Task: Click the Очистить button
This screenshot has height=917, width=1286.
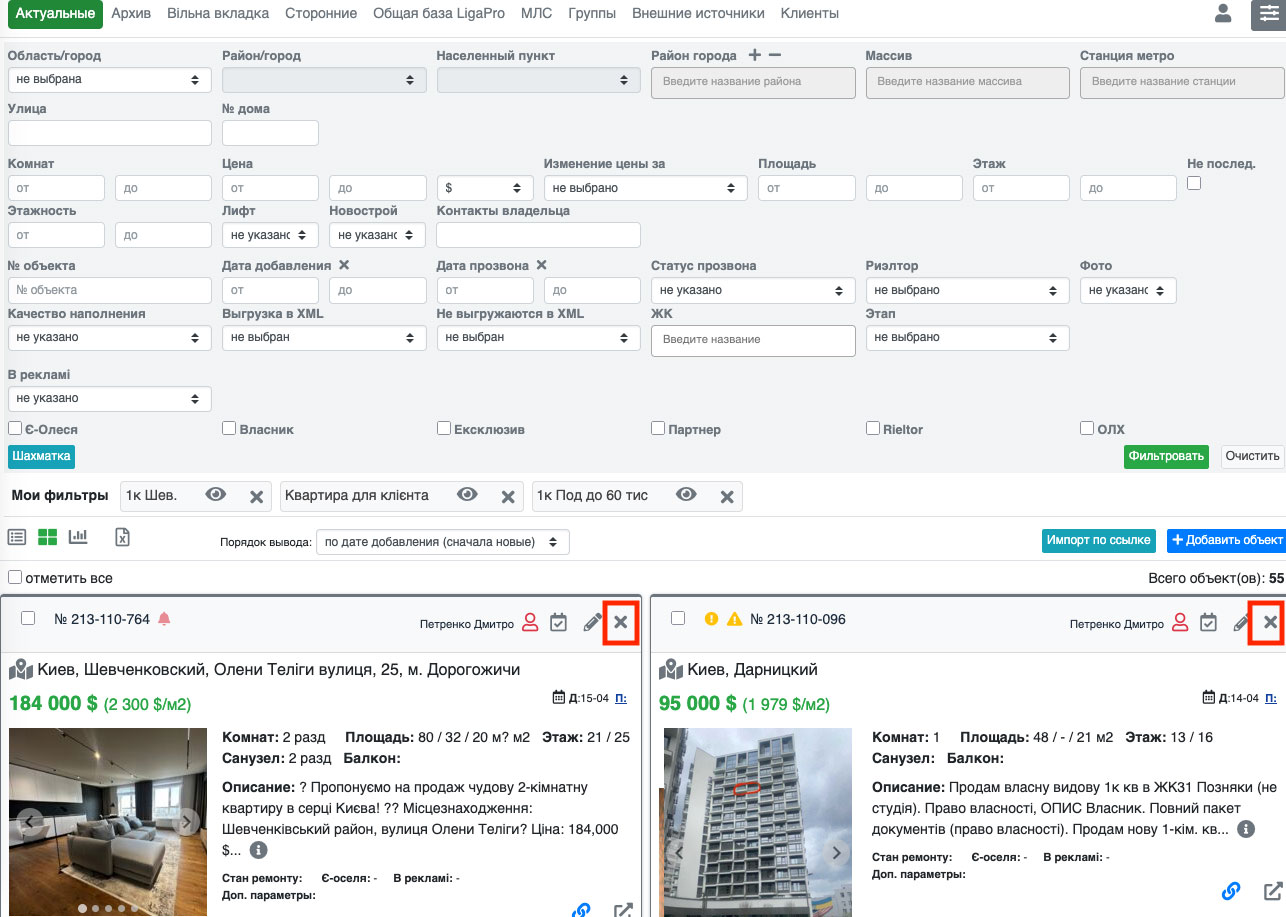Action: coord(1253,457)
